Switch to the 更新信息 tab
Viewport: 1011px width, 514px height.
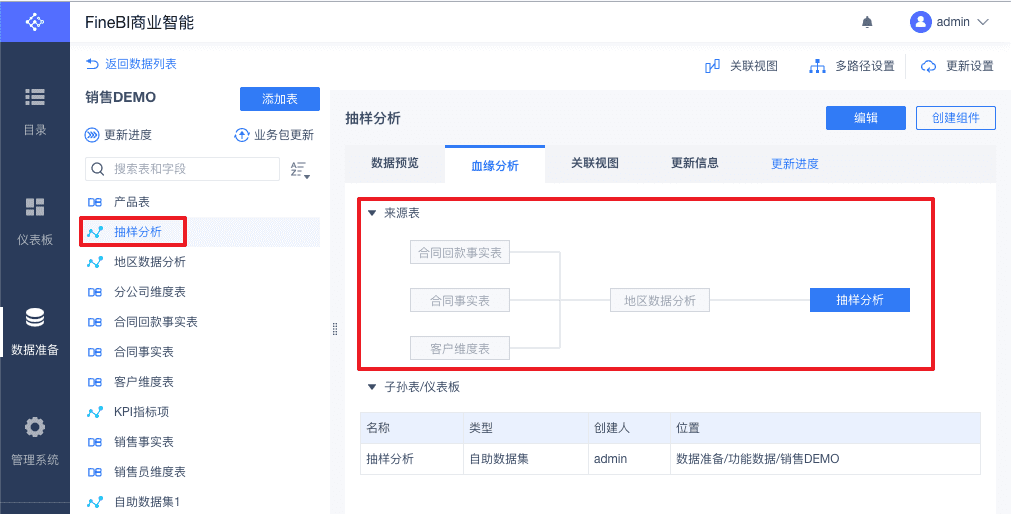694,163
